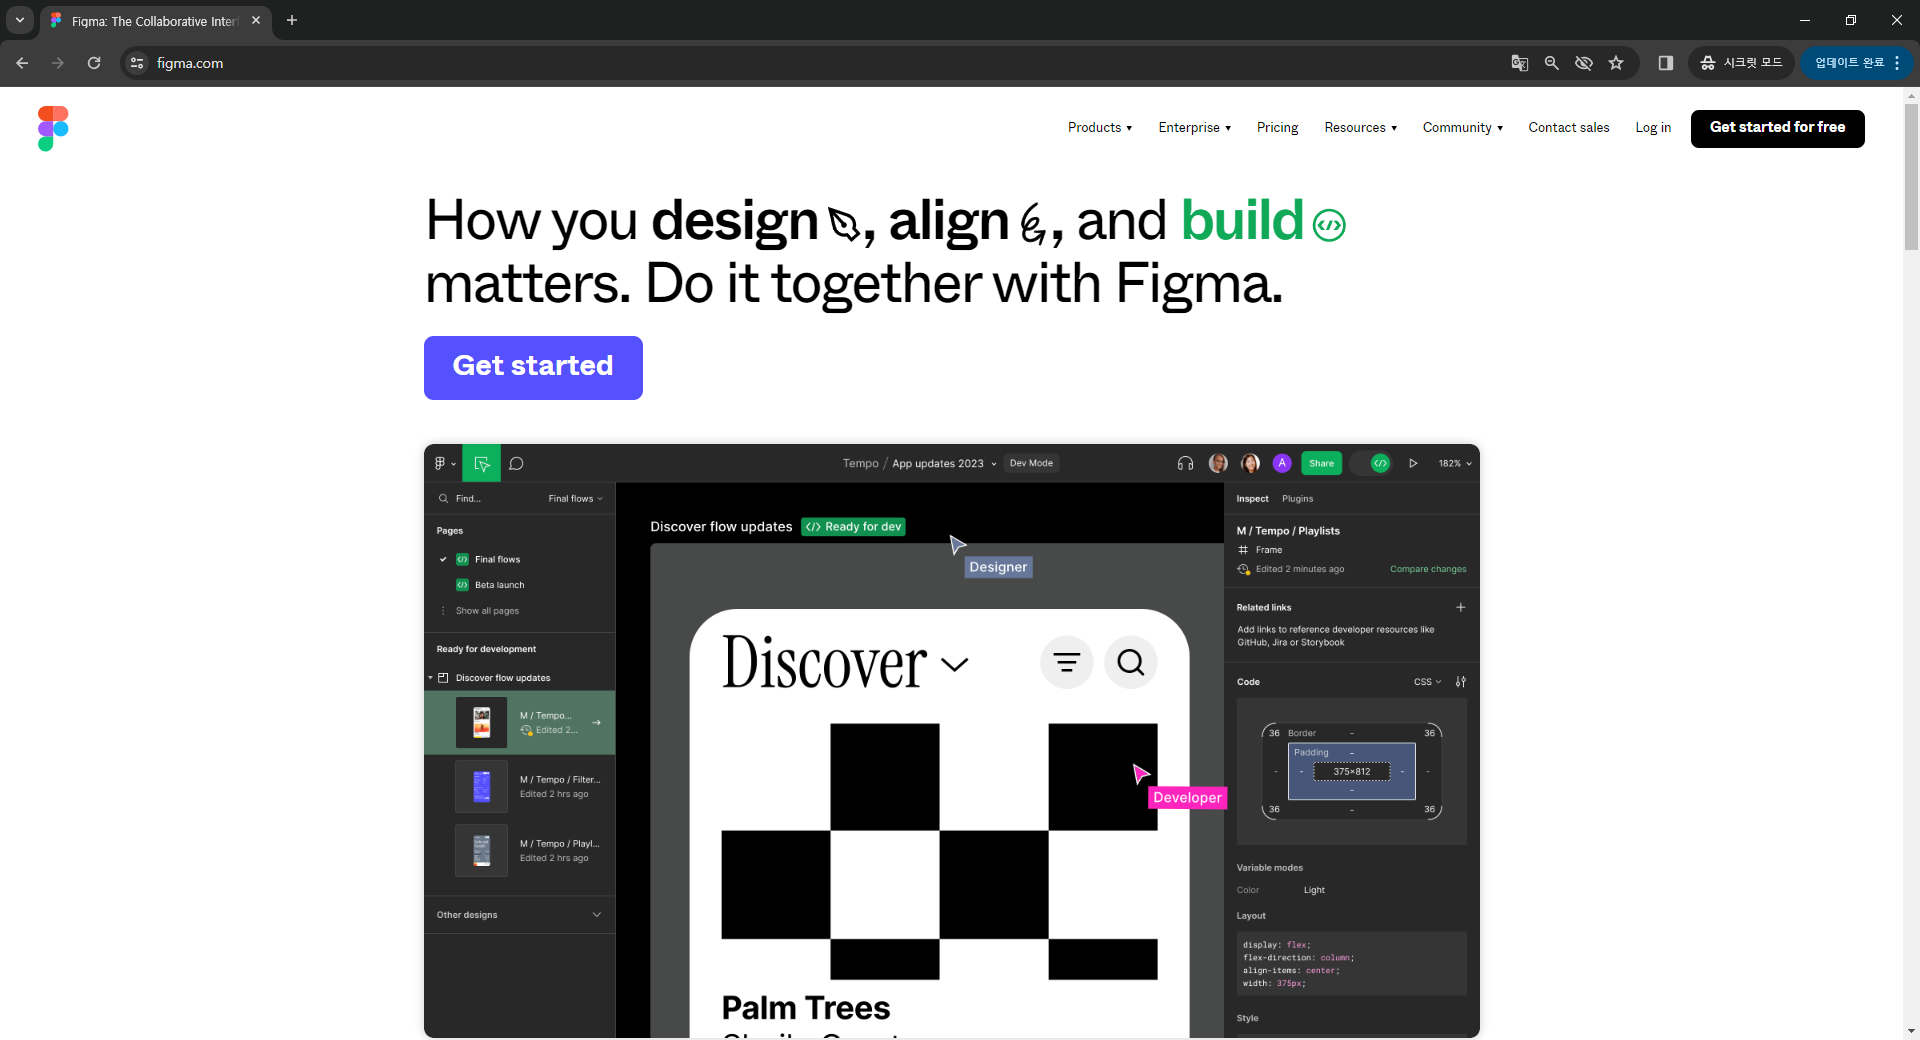The image size is (1920, 1040).
Task: Click the Light variable mode value
Action: (x=1314, y=890)
